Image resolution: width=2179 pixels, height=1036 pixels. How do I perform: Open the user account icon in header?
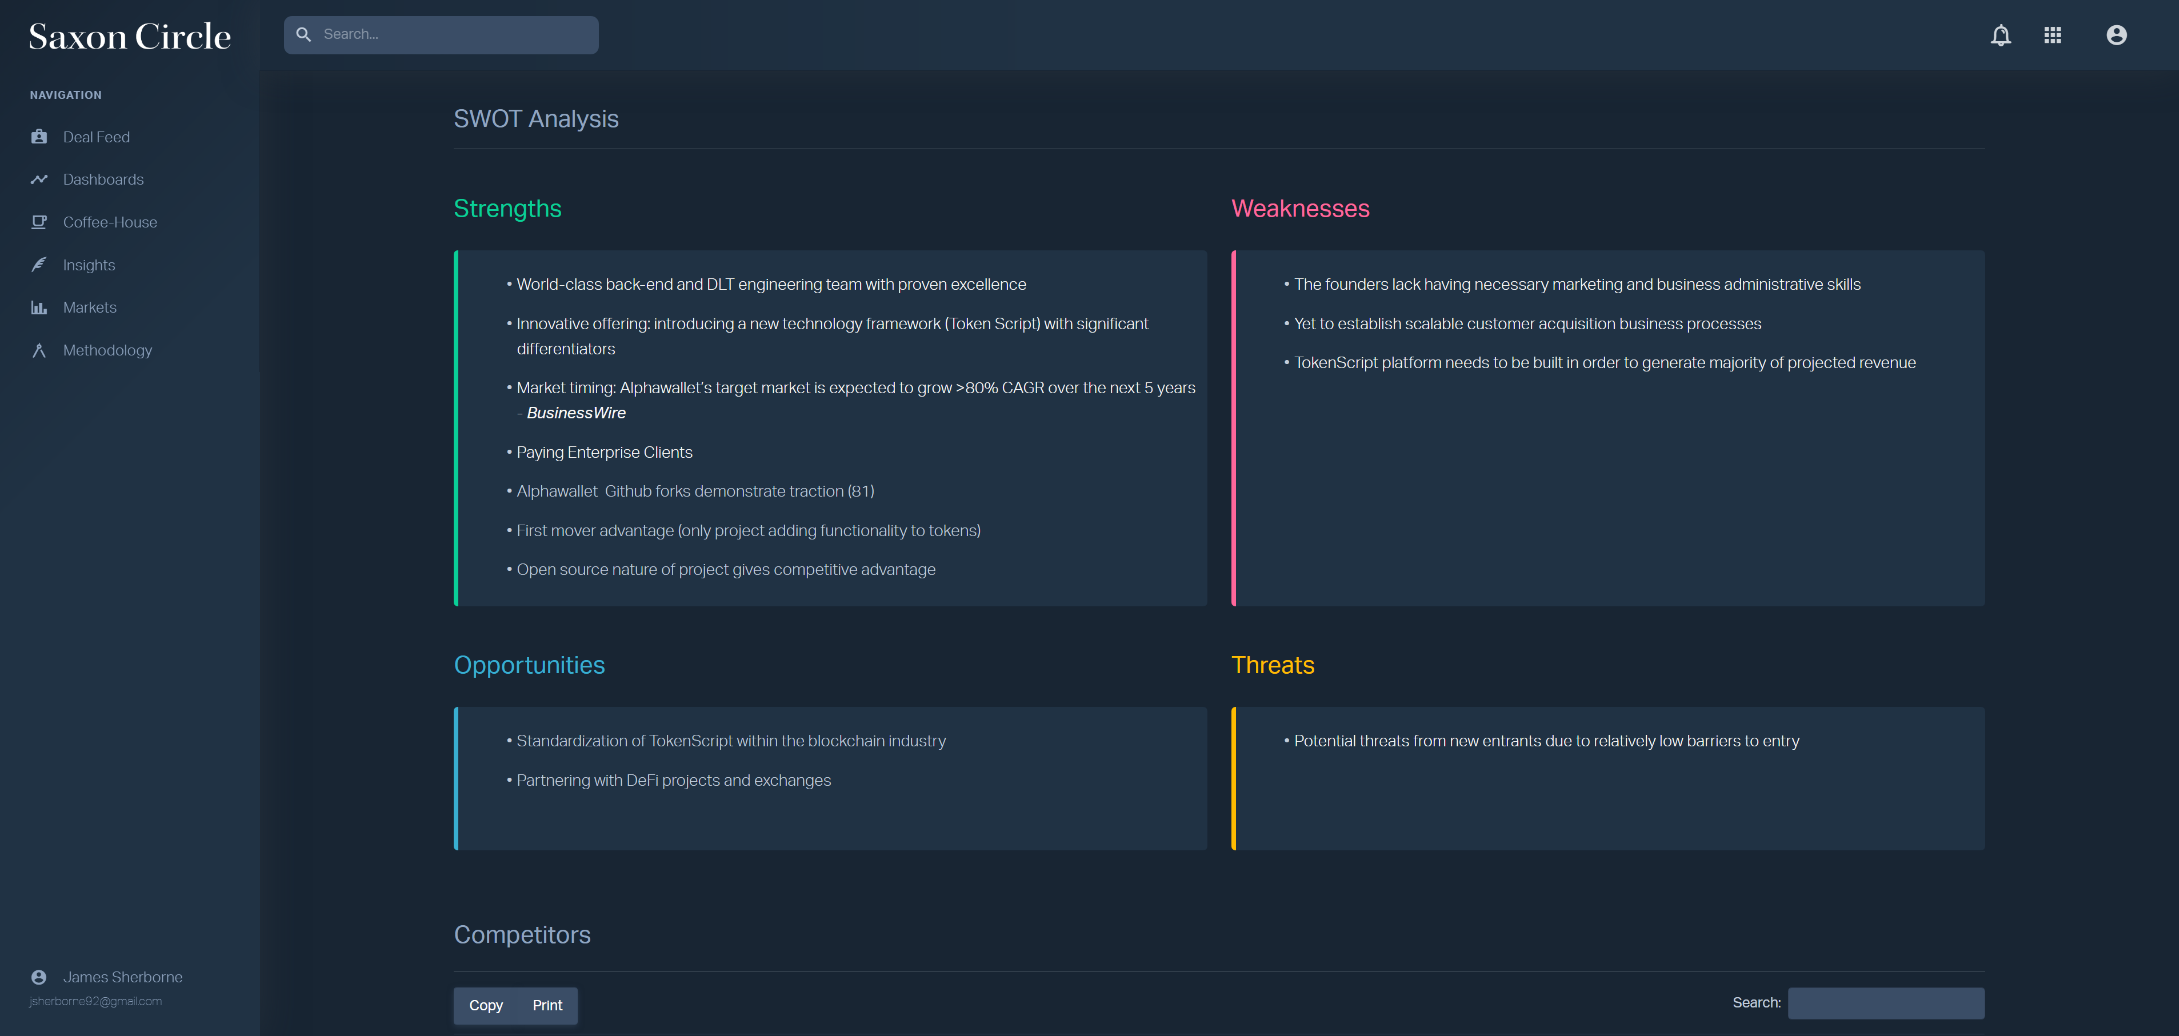coord(2116,36)
